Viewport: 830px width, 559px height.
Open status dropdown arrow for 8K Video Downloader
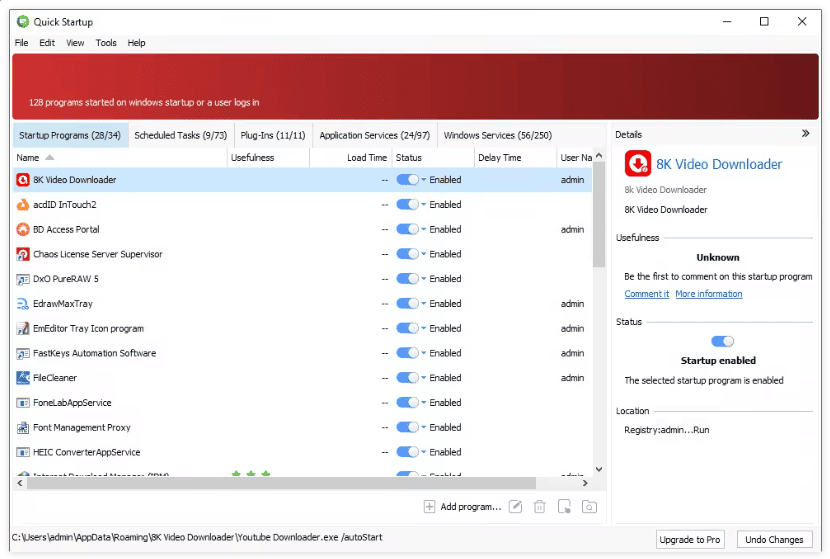[423, 180]
